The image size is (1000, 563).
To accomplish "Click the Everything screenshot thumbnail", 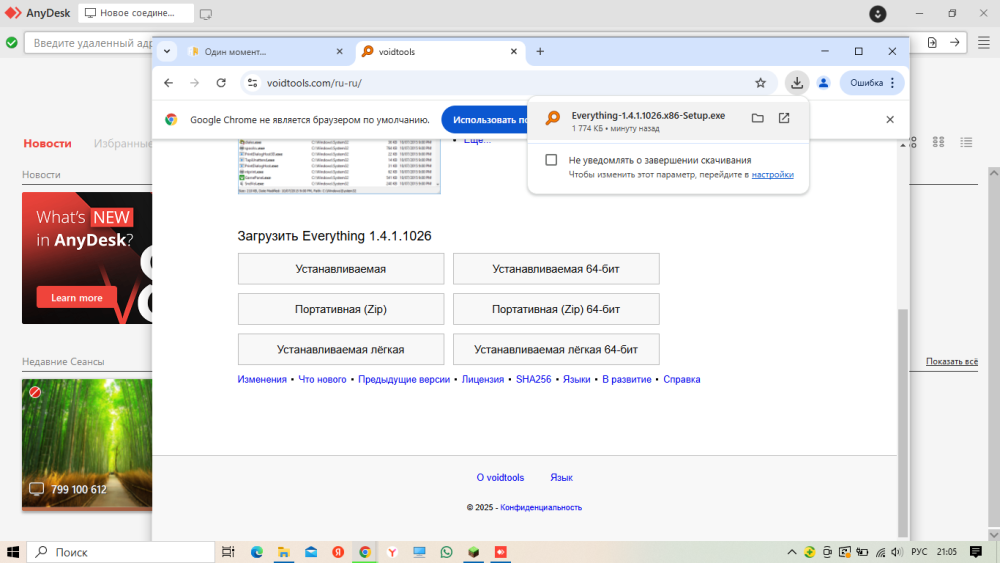I will point(339,166).
